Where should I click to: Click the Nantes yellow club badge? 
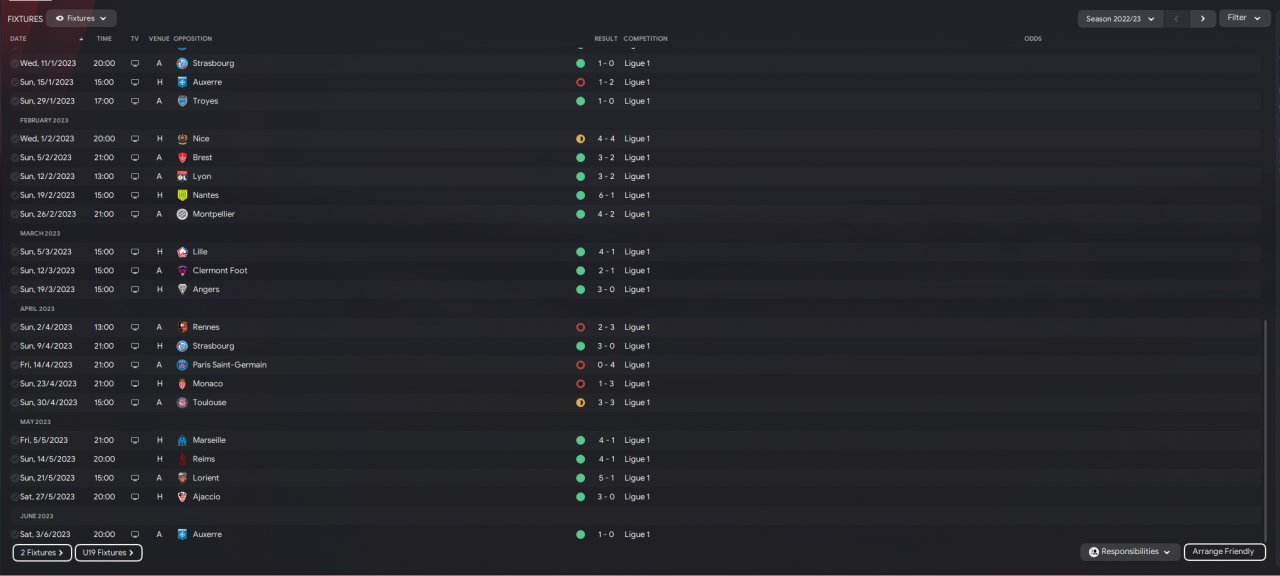pos(182,195)
